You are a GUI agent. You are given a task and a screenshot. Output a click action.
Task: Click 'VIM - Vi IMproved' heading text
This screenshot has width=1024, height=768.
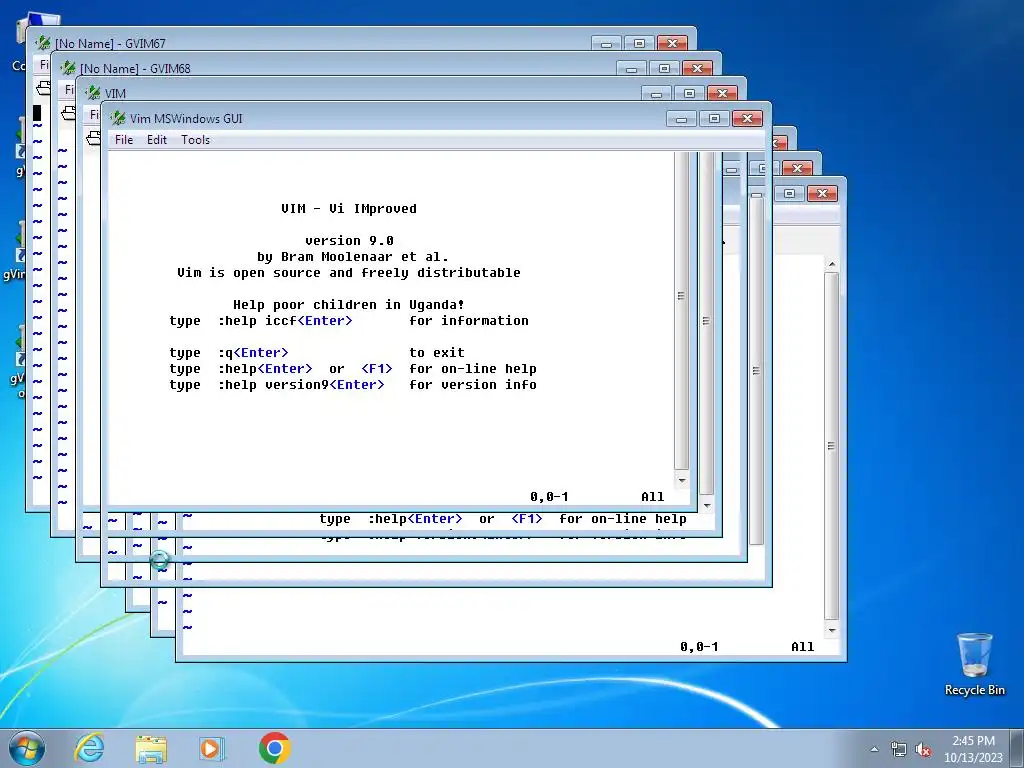pos(349,208)
